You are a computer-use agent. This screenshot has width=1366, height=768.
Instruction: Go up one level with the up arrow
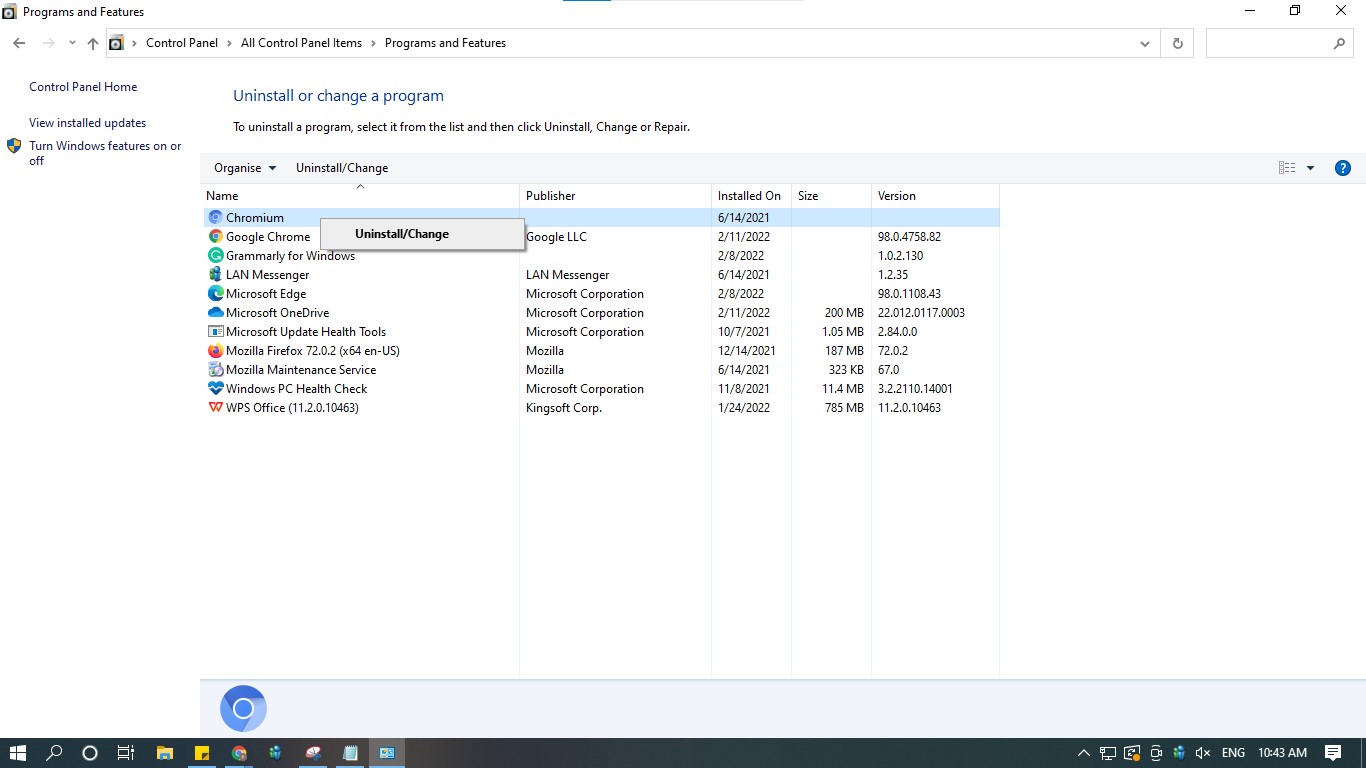click(93, 43)
